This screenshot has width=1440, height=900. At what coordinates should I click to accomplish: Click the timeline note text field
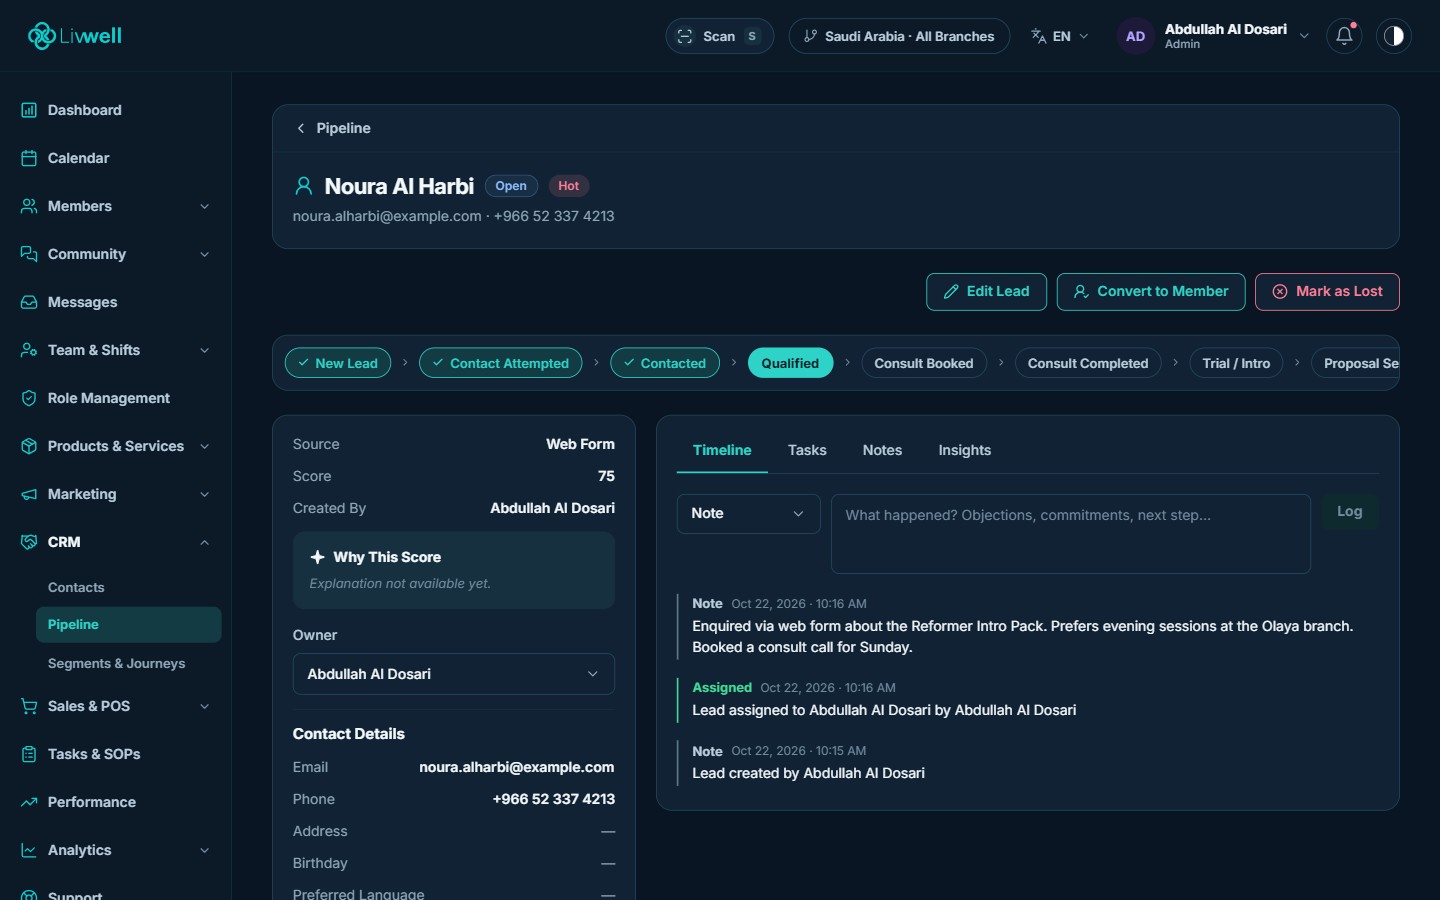pyautogui.click(x=1071, y=534)
